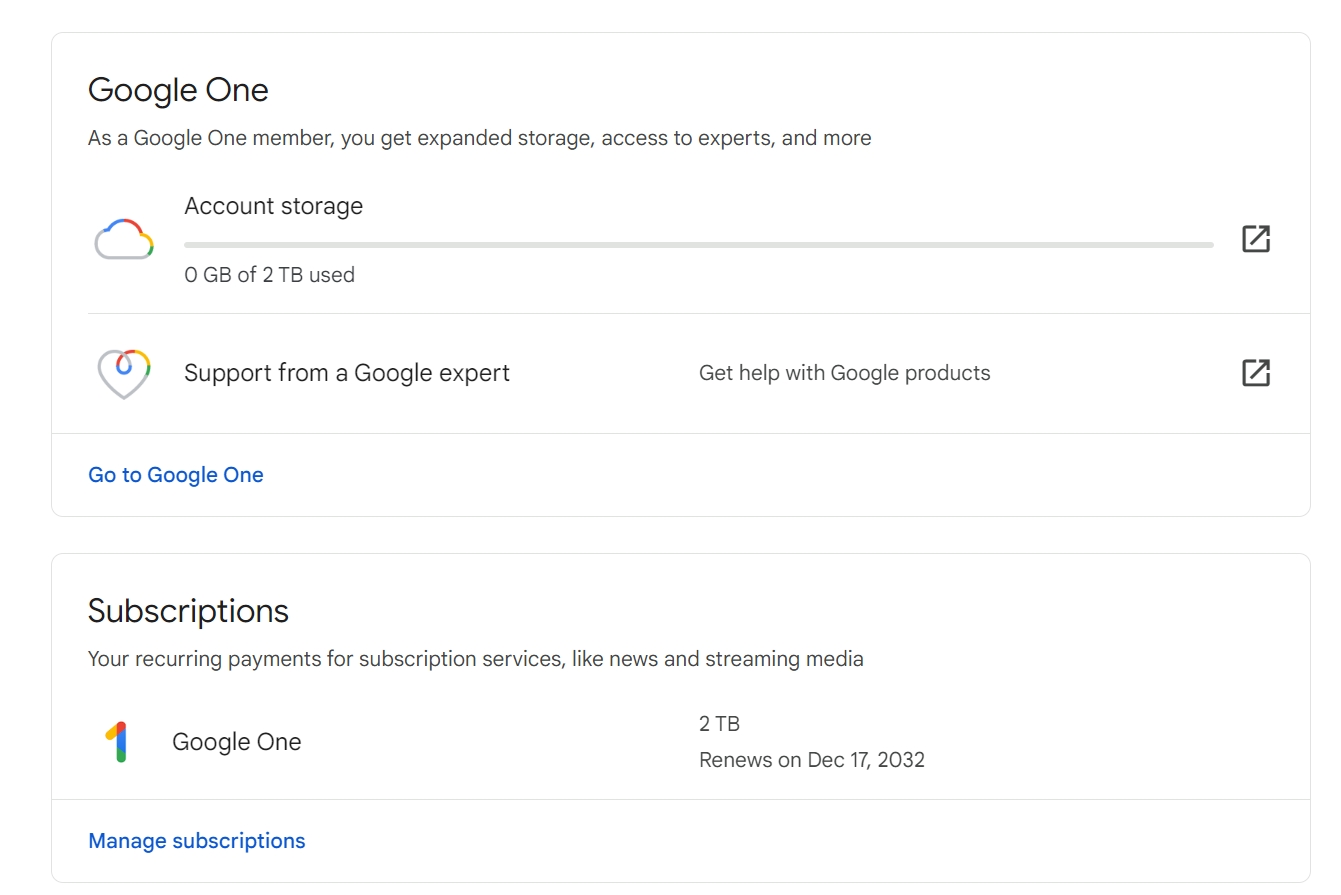The width and height of the screenshot is (1341, 895).
Task: Click the Google support heart icon
Action: point(124,373)
